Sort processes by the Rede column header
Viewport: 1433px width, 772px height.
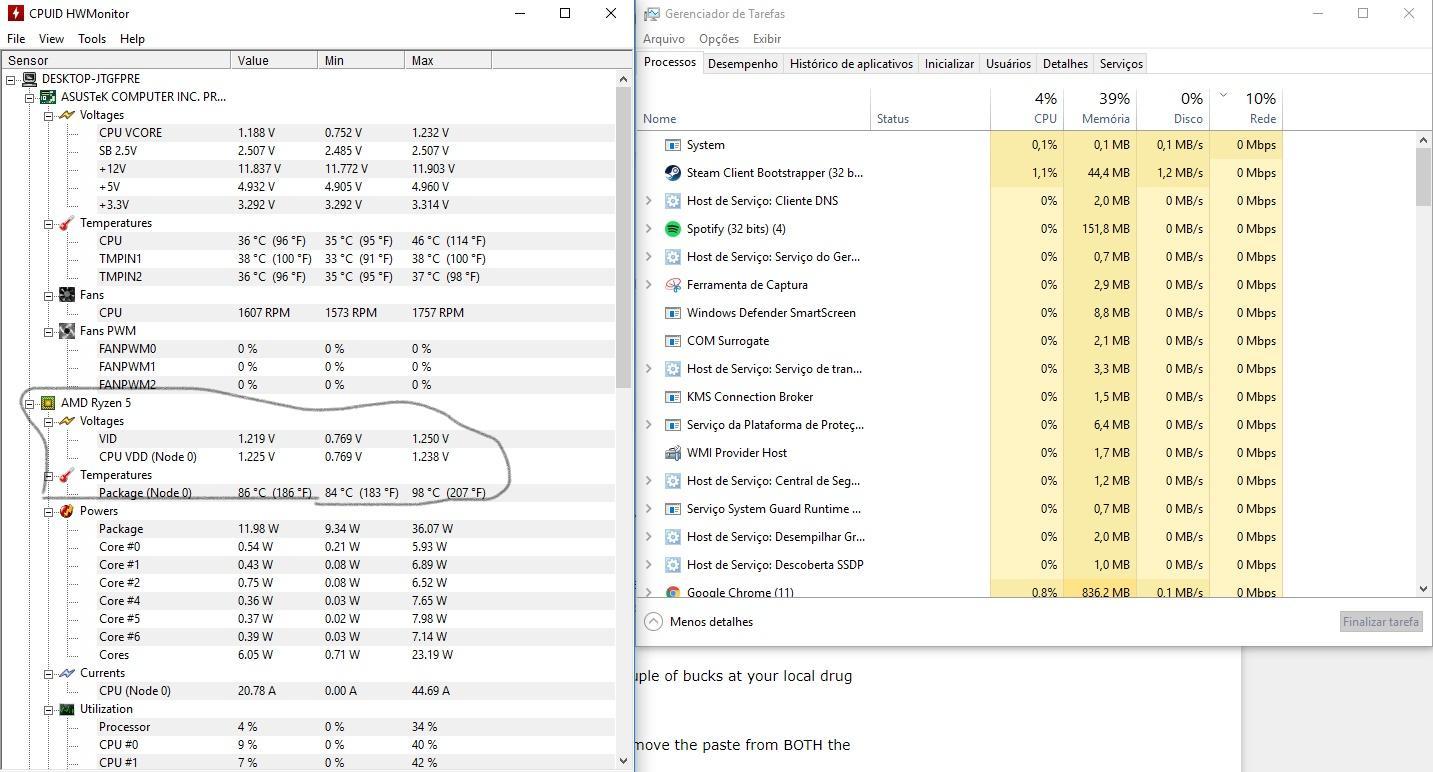point(1246,109)
